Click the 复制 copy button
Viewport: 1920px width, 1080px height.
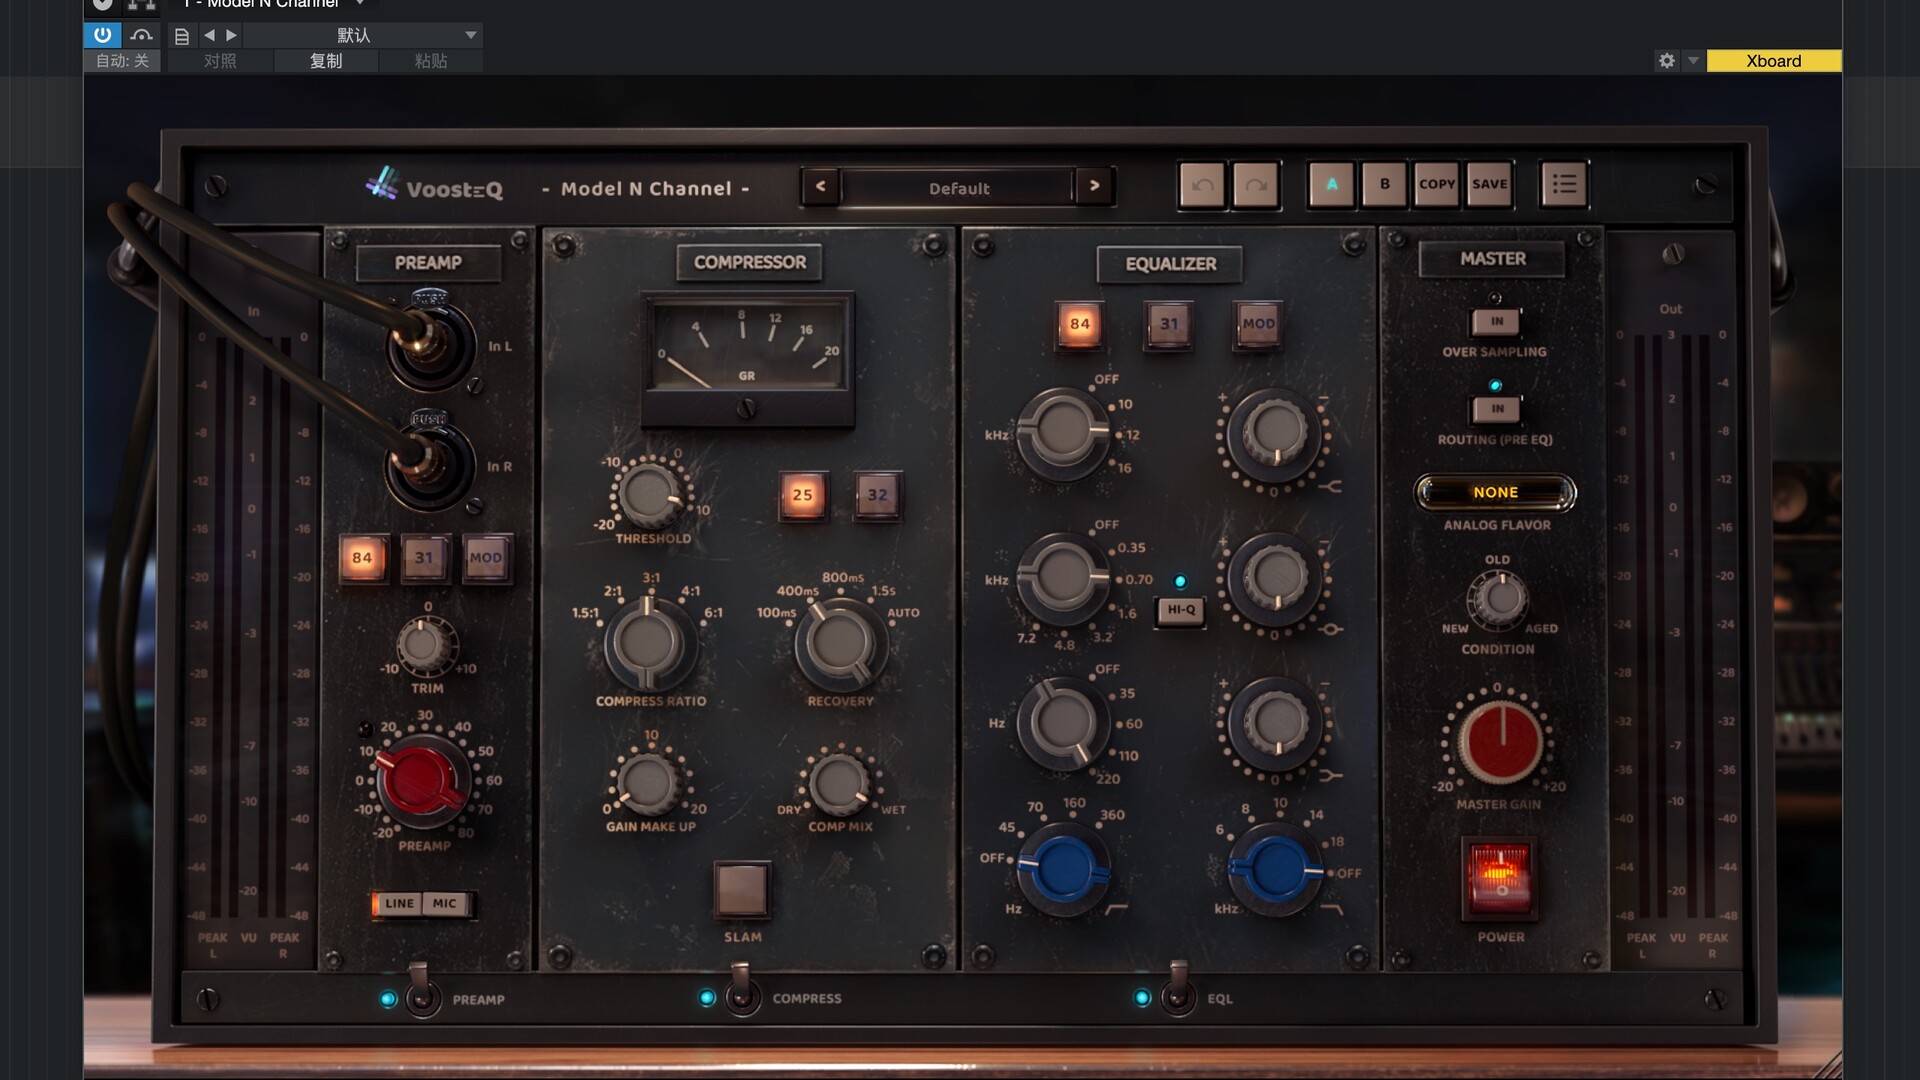pos(326,61)
